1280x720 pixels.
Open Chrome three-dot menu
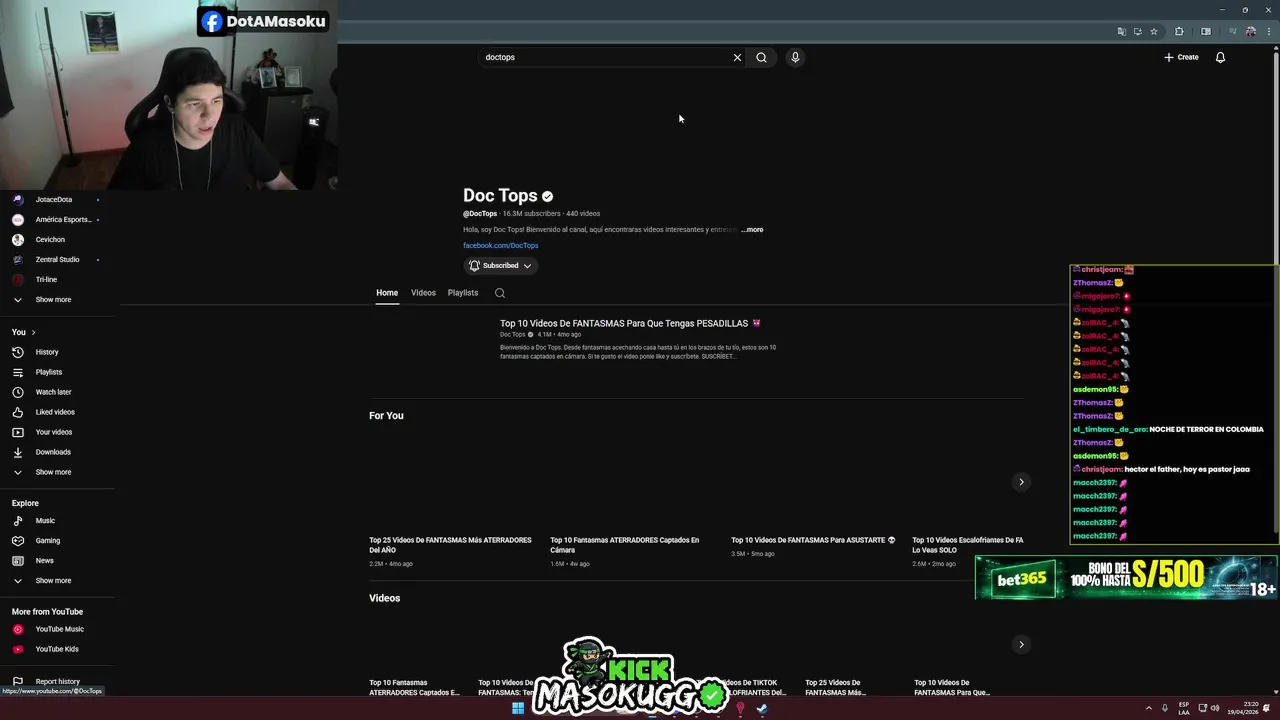coord(1268,31)
